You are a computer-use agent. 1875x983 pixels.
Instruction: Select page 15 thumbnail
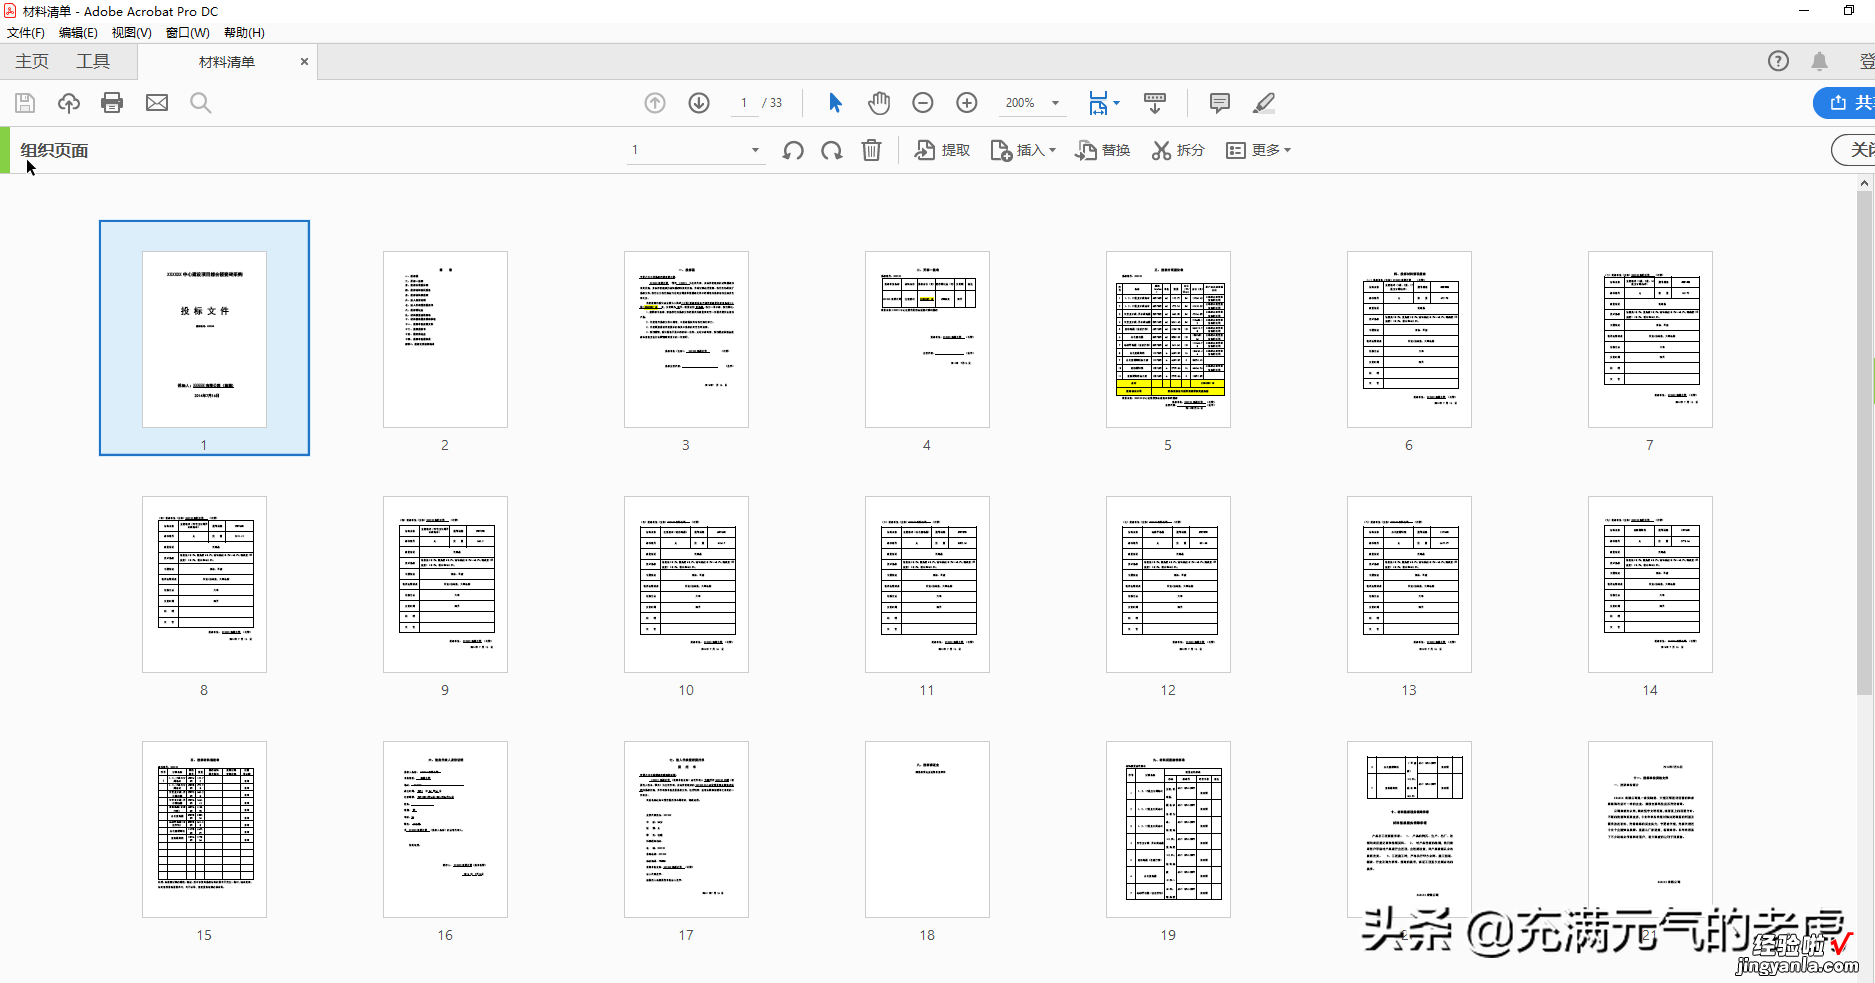(204, 829)
